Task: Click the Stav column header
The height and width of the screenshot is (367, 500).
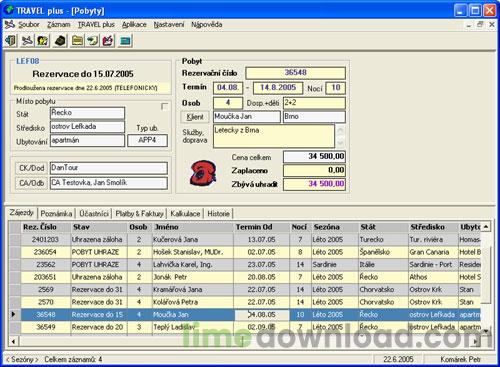Action: (x=99, y=227)
